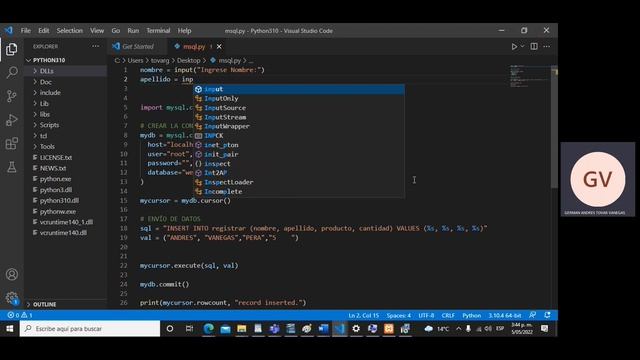Open the Explorer view icon

(x=11, y=49)
